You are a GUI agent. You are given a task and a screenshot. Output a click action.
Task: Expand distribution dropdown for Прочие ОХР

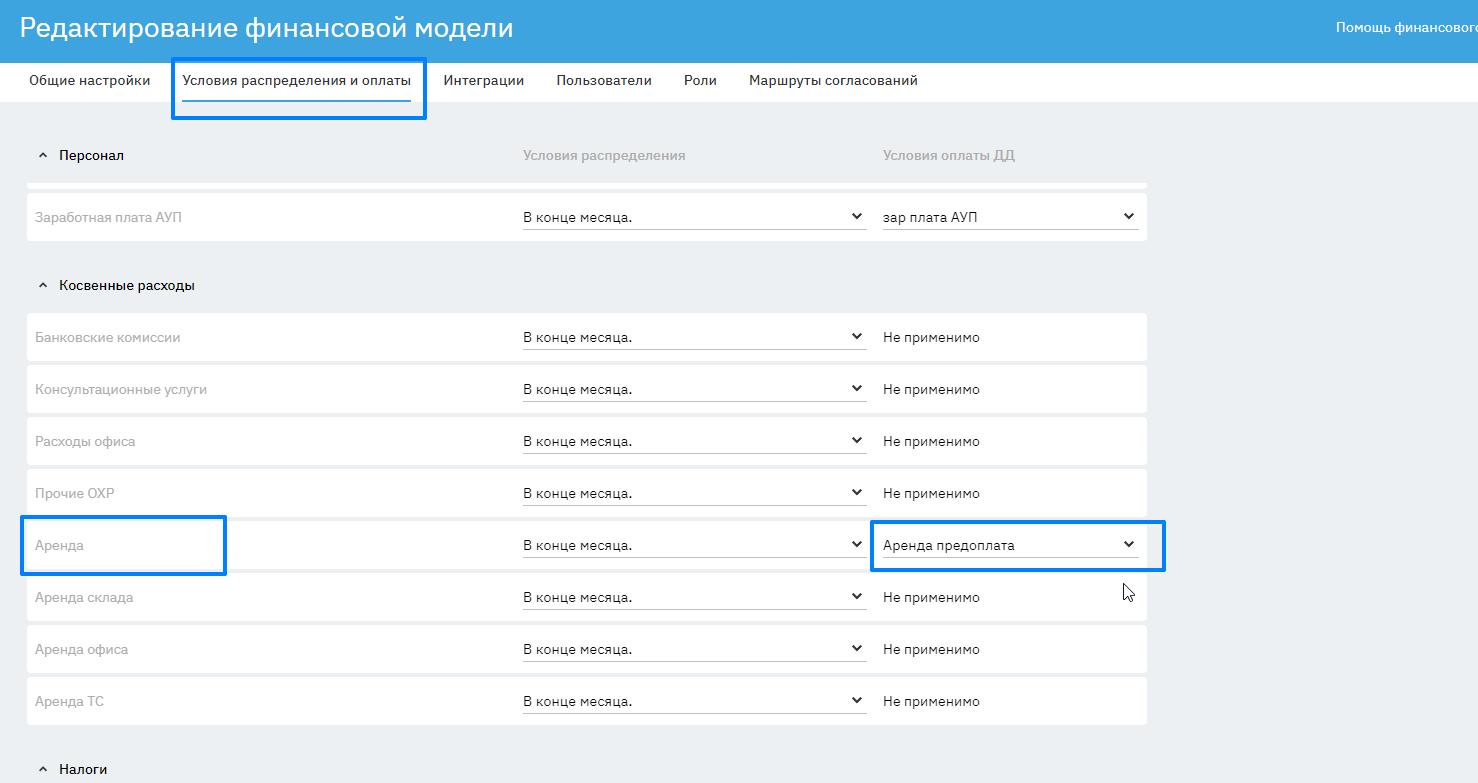click(694, 494)
